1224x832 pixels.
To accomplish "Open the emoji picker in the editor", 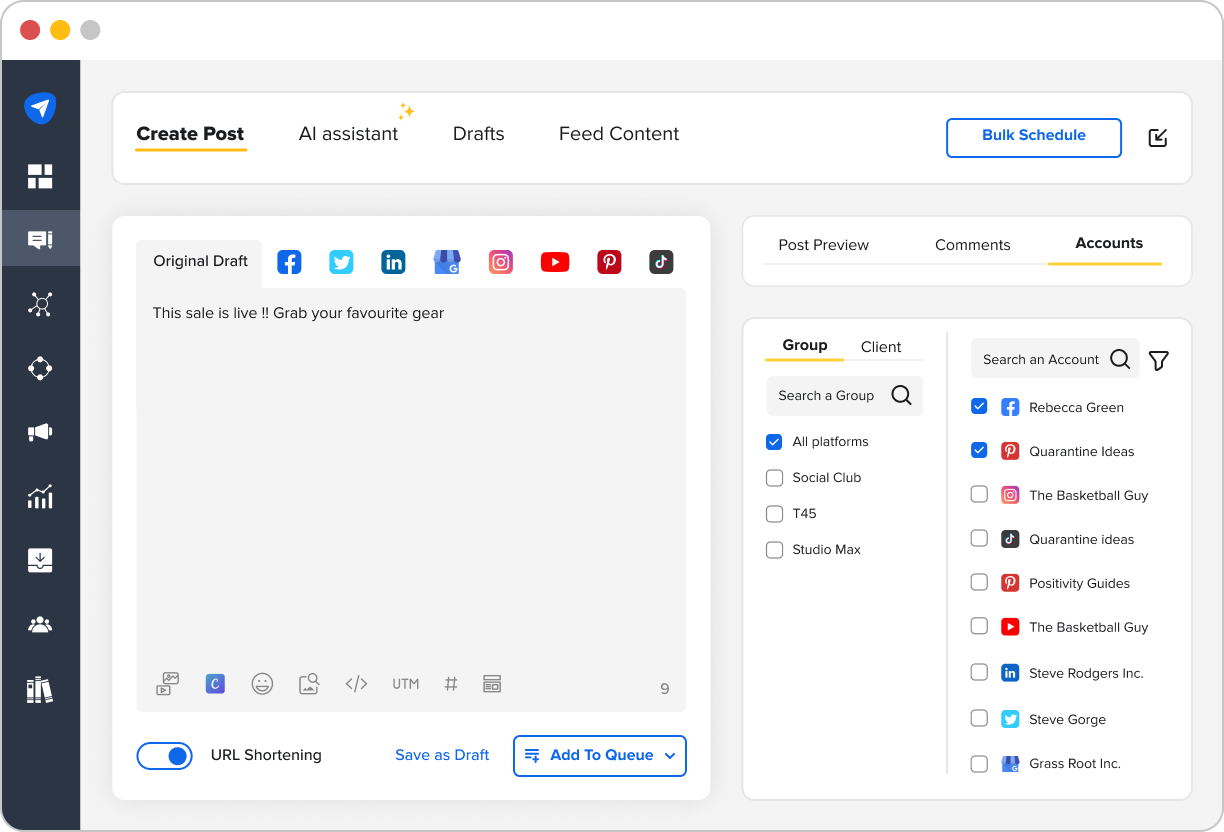I will click(x=263, y=684).
